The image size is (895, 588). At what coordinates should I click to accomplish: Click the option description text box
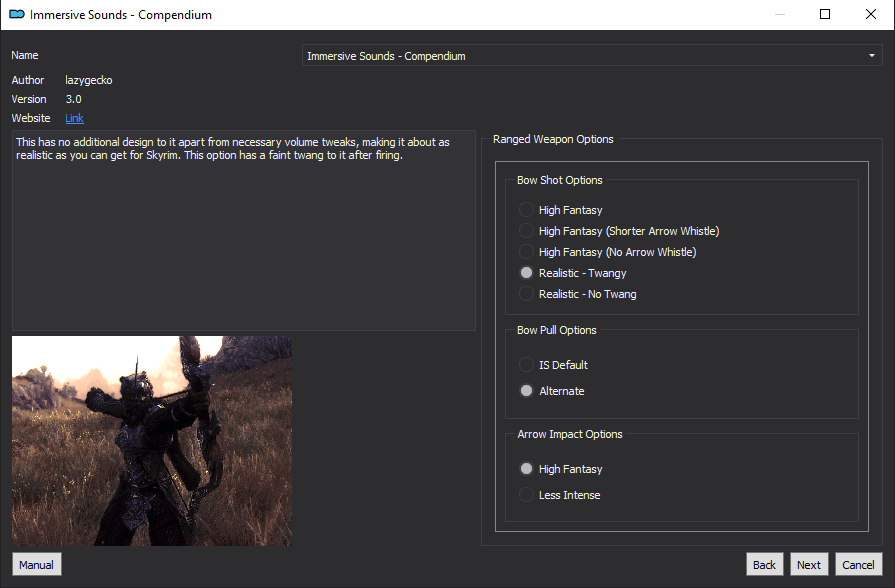pos(244,230)
